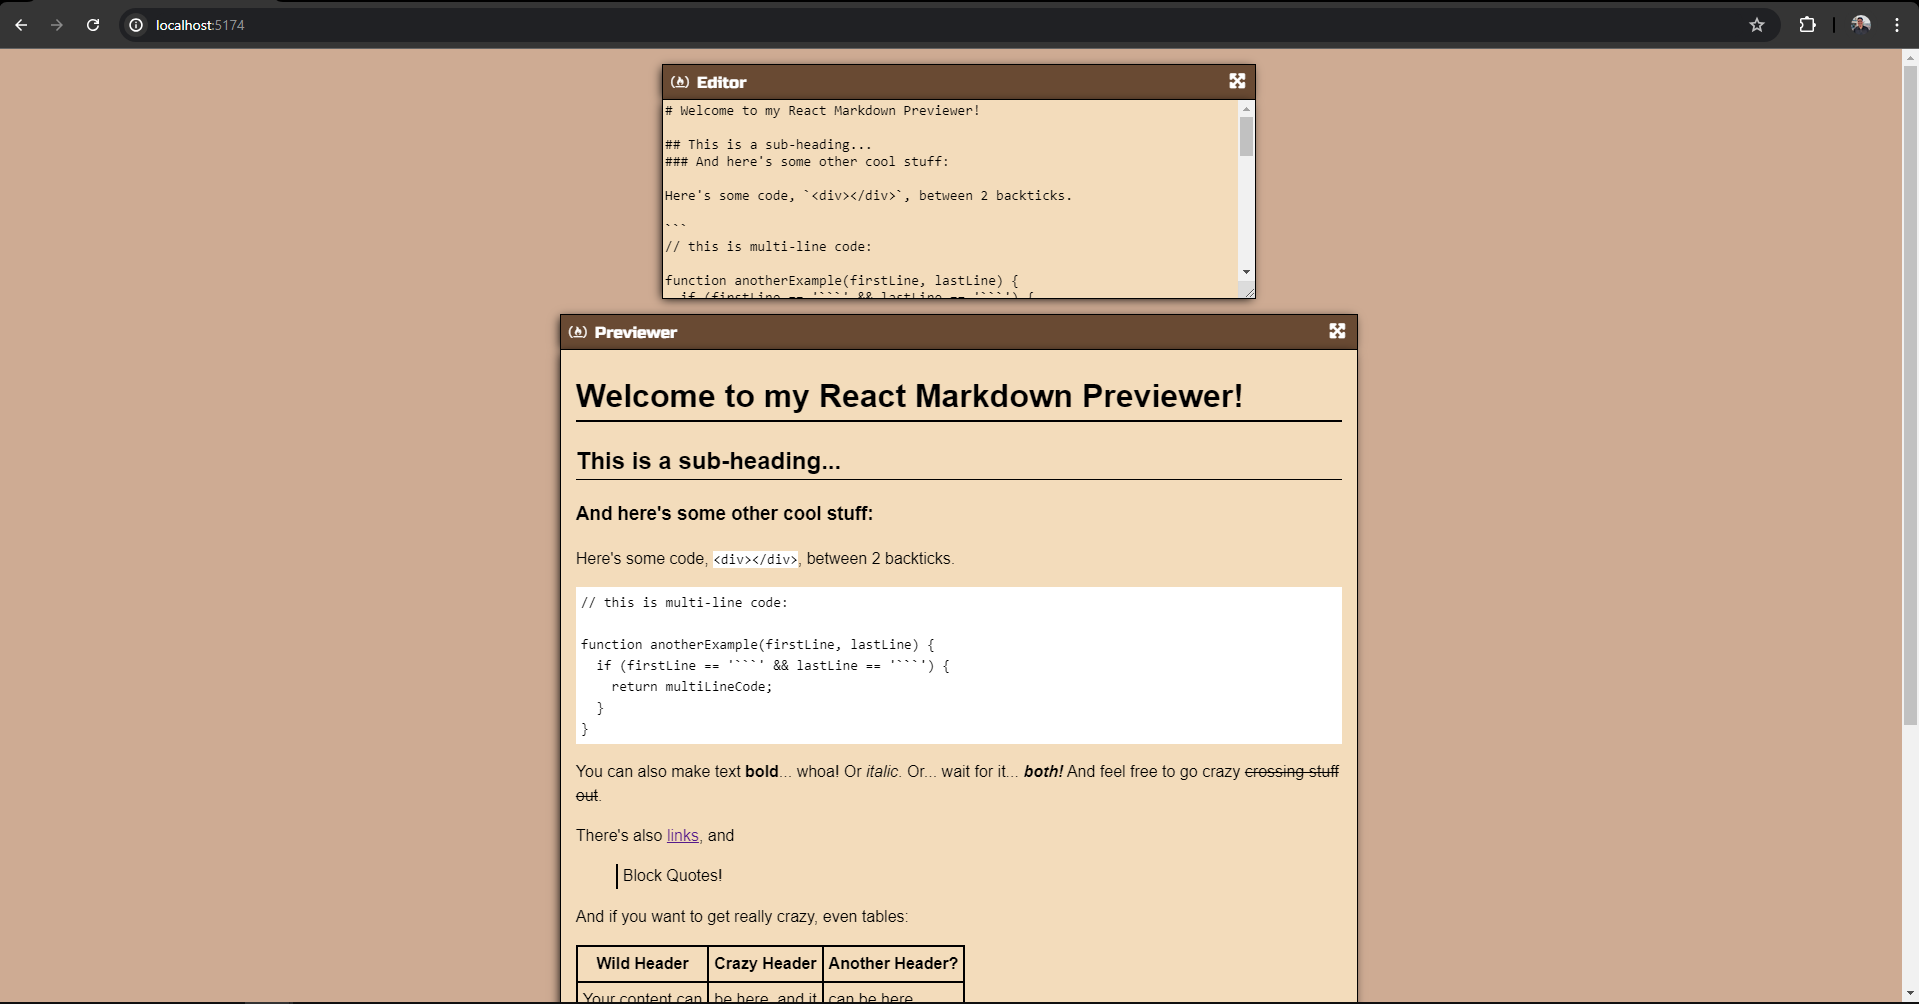Click the freeCodeCamp logo in Editor header
This screenshot has width=1919, height=1004.
tap(680, 82)
